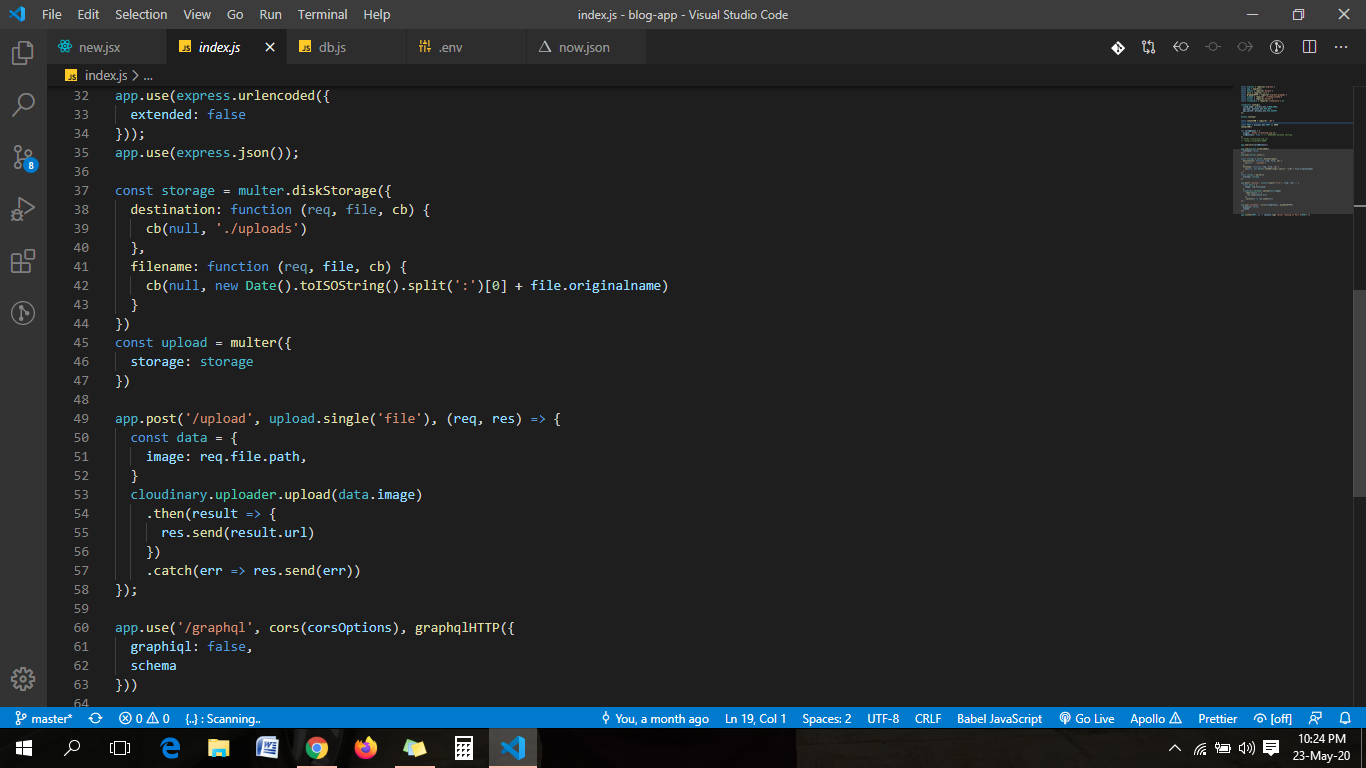This screenshot has width=1366, height=768.
Task: Open the Help menu
Action: click(377, 15)
